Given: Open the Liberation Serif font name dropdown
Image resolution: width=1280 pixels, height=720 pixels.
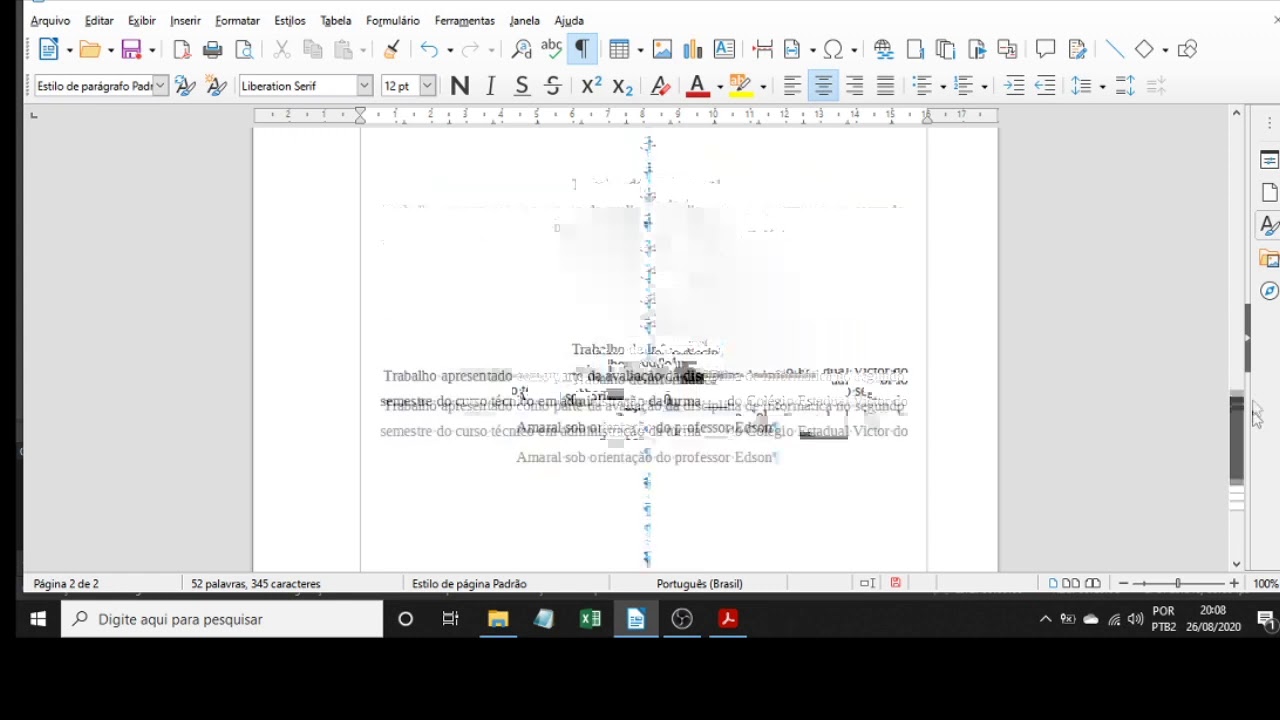Looking at the screenshot, I should 365,86.
